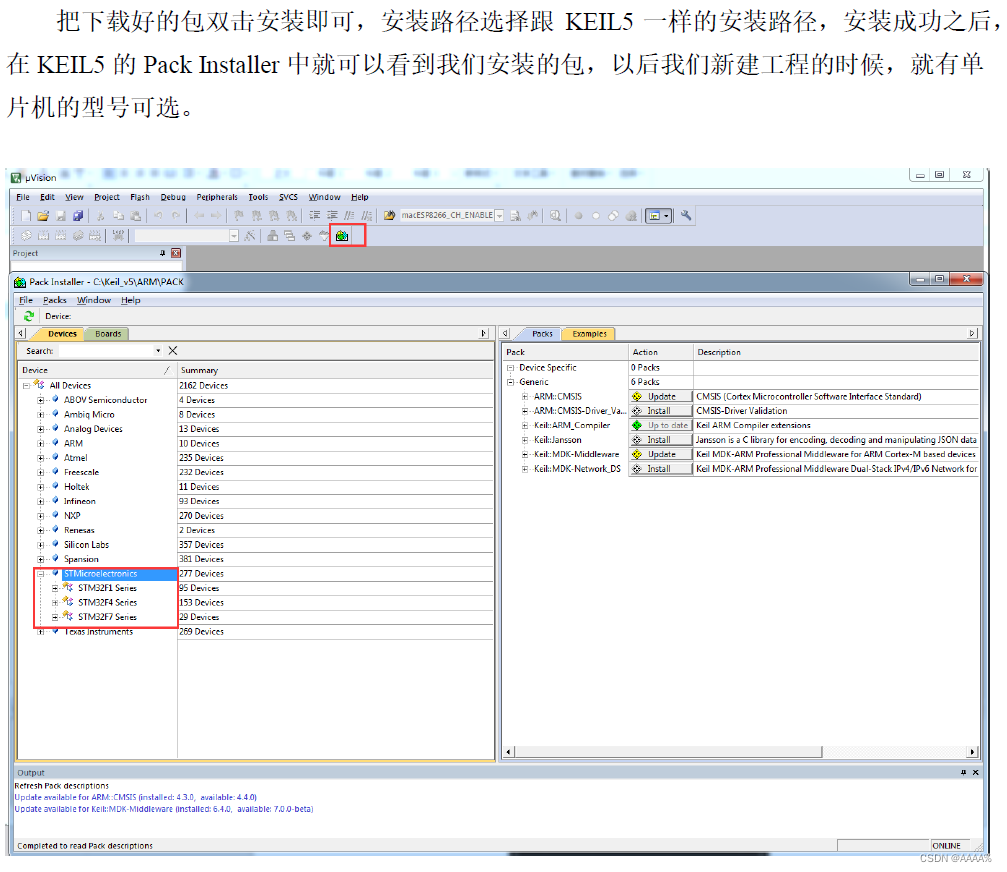Toggle the Output panel pin icon

[964, 771]
